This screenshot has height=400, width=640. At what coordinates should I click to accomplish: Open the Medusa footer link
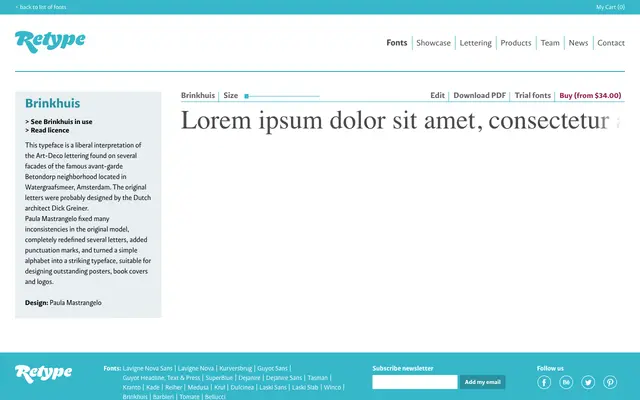(198, 387)
